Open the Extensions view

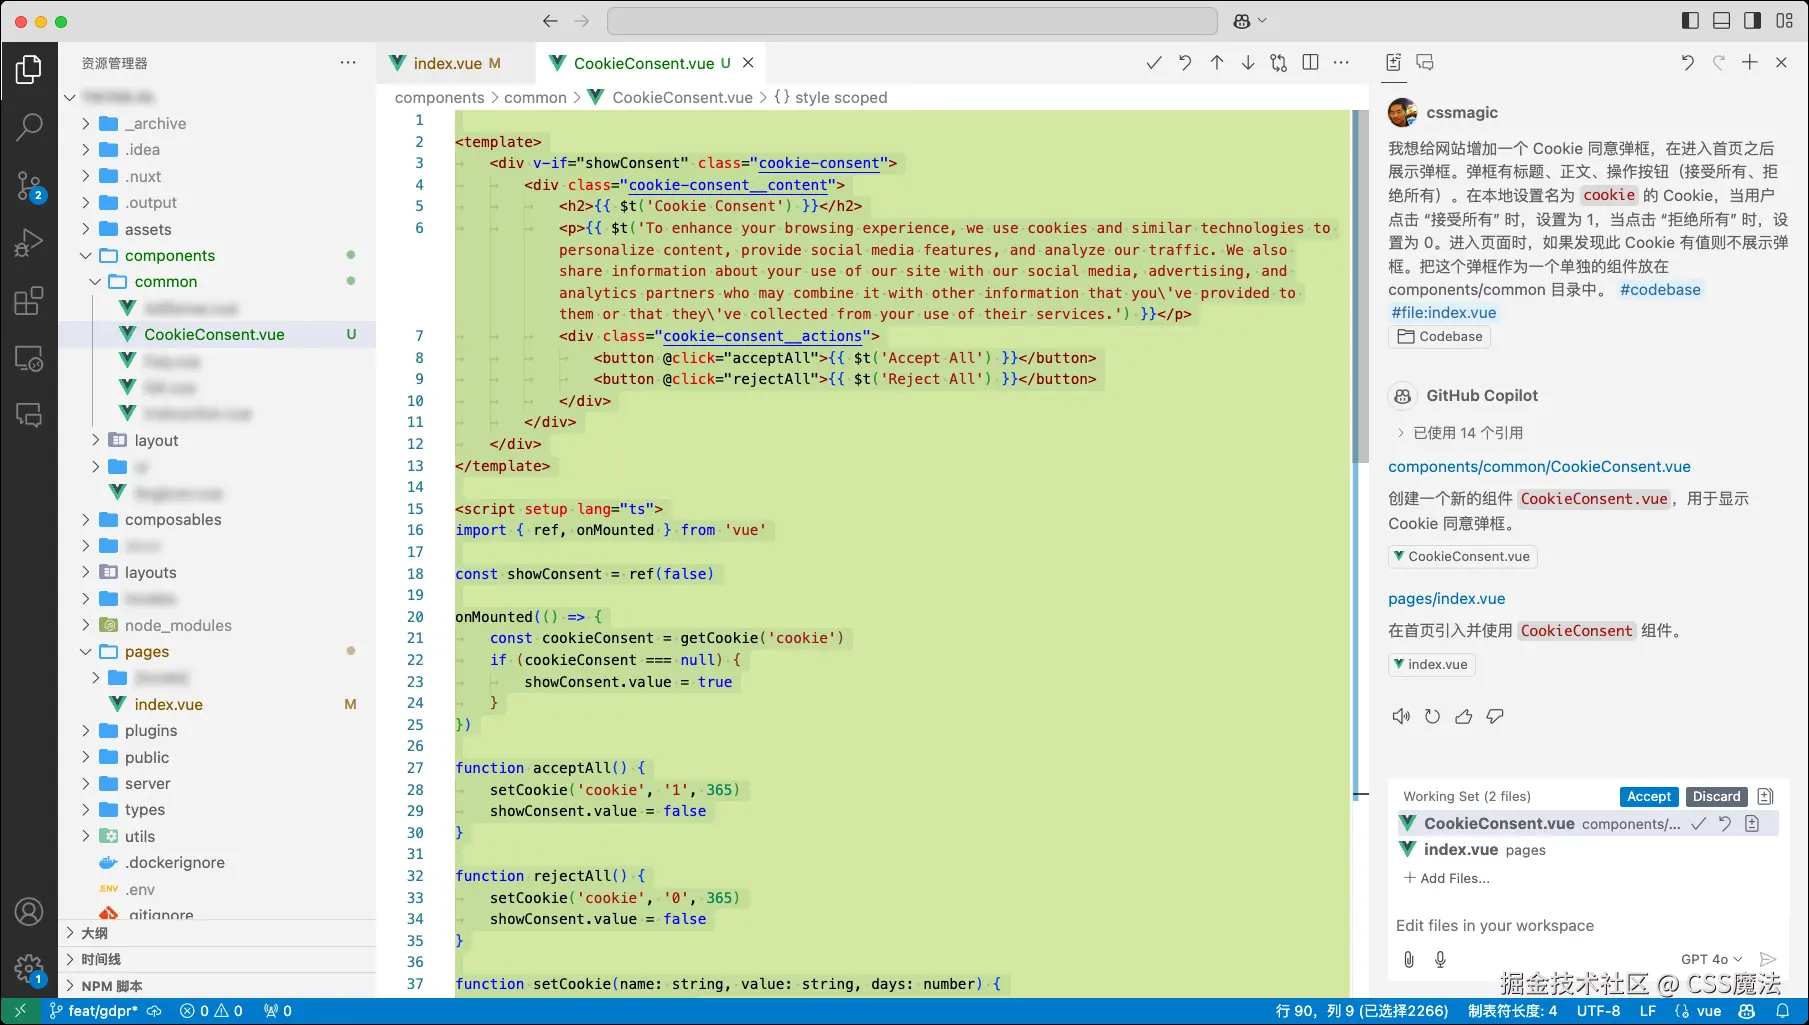(30, 300)
